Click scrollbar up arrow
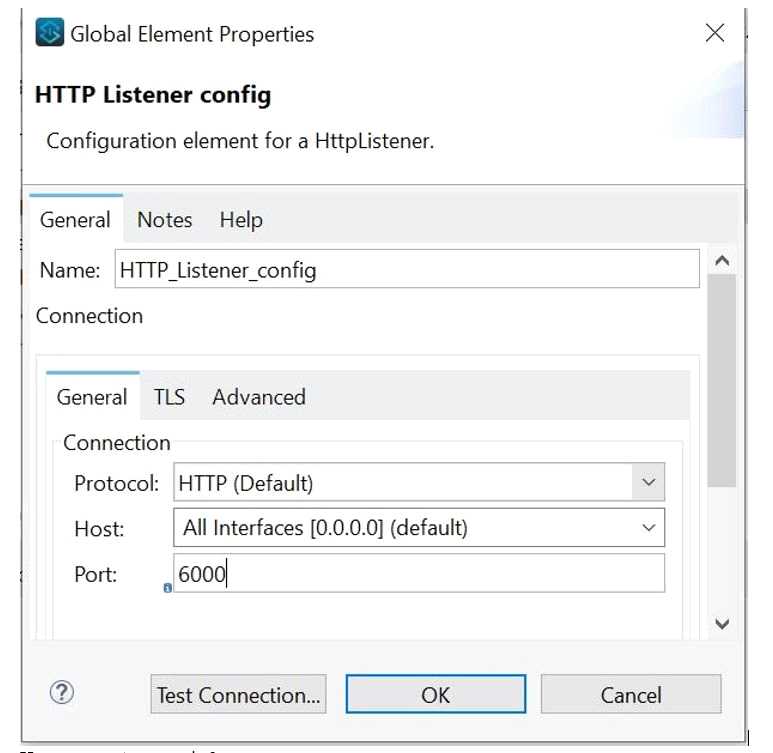Image resolution: width=773 pixels, height=753 pixels. [x=722, y=260]
